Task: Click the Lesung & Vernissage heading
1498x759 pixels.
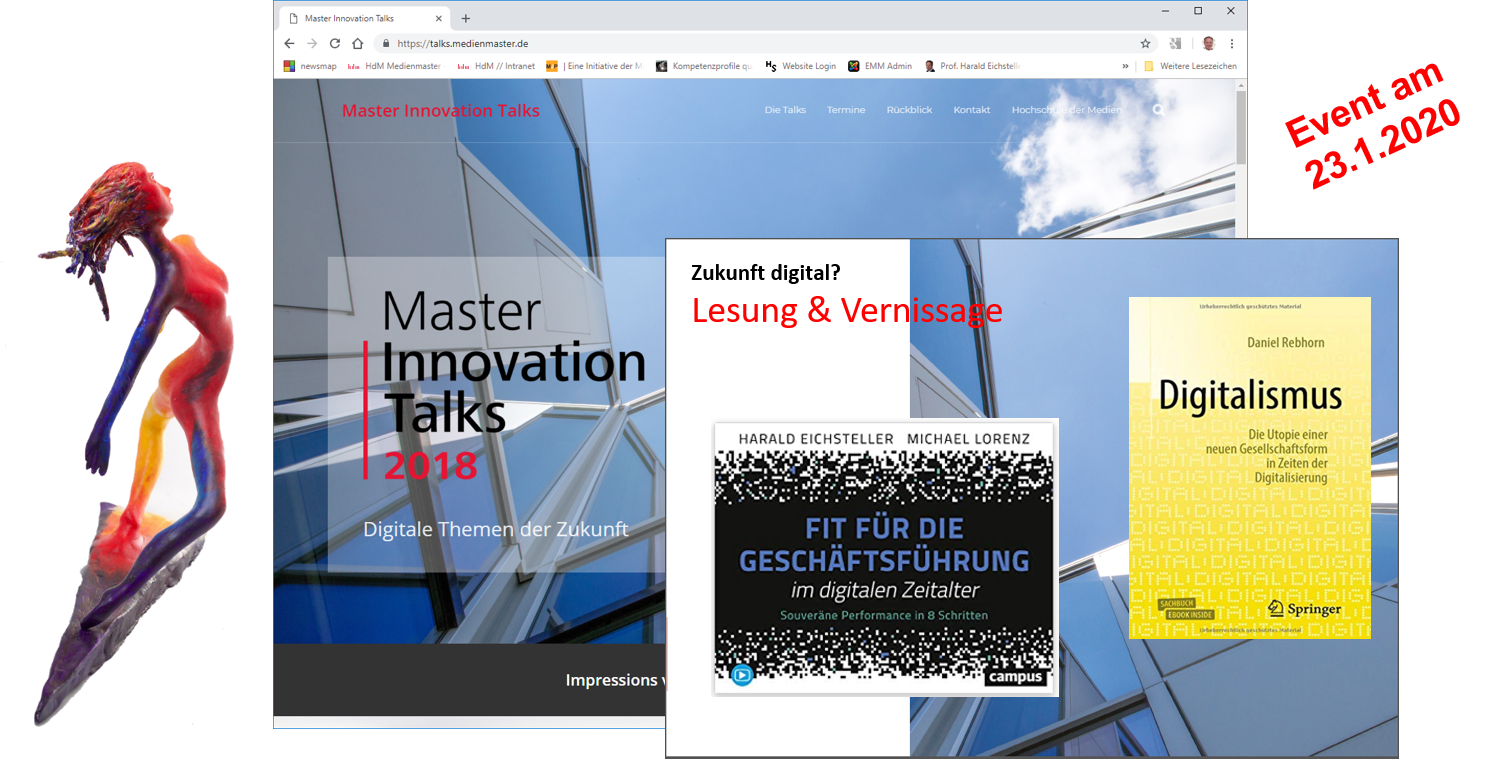Action: pos(847,310)
